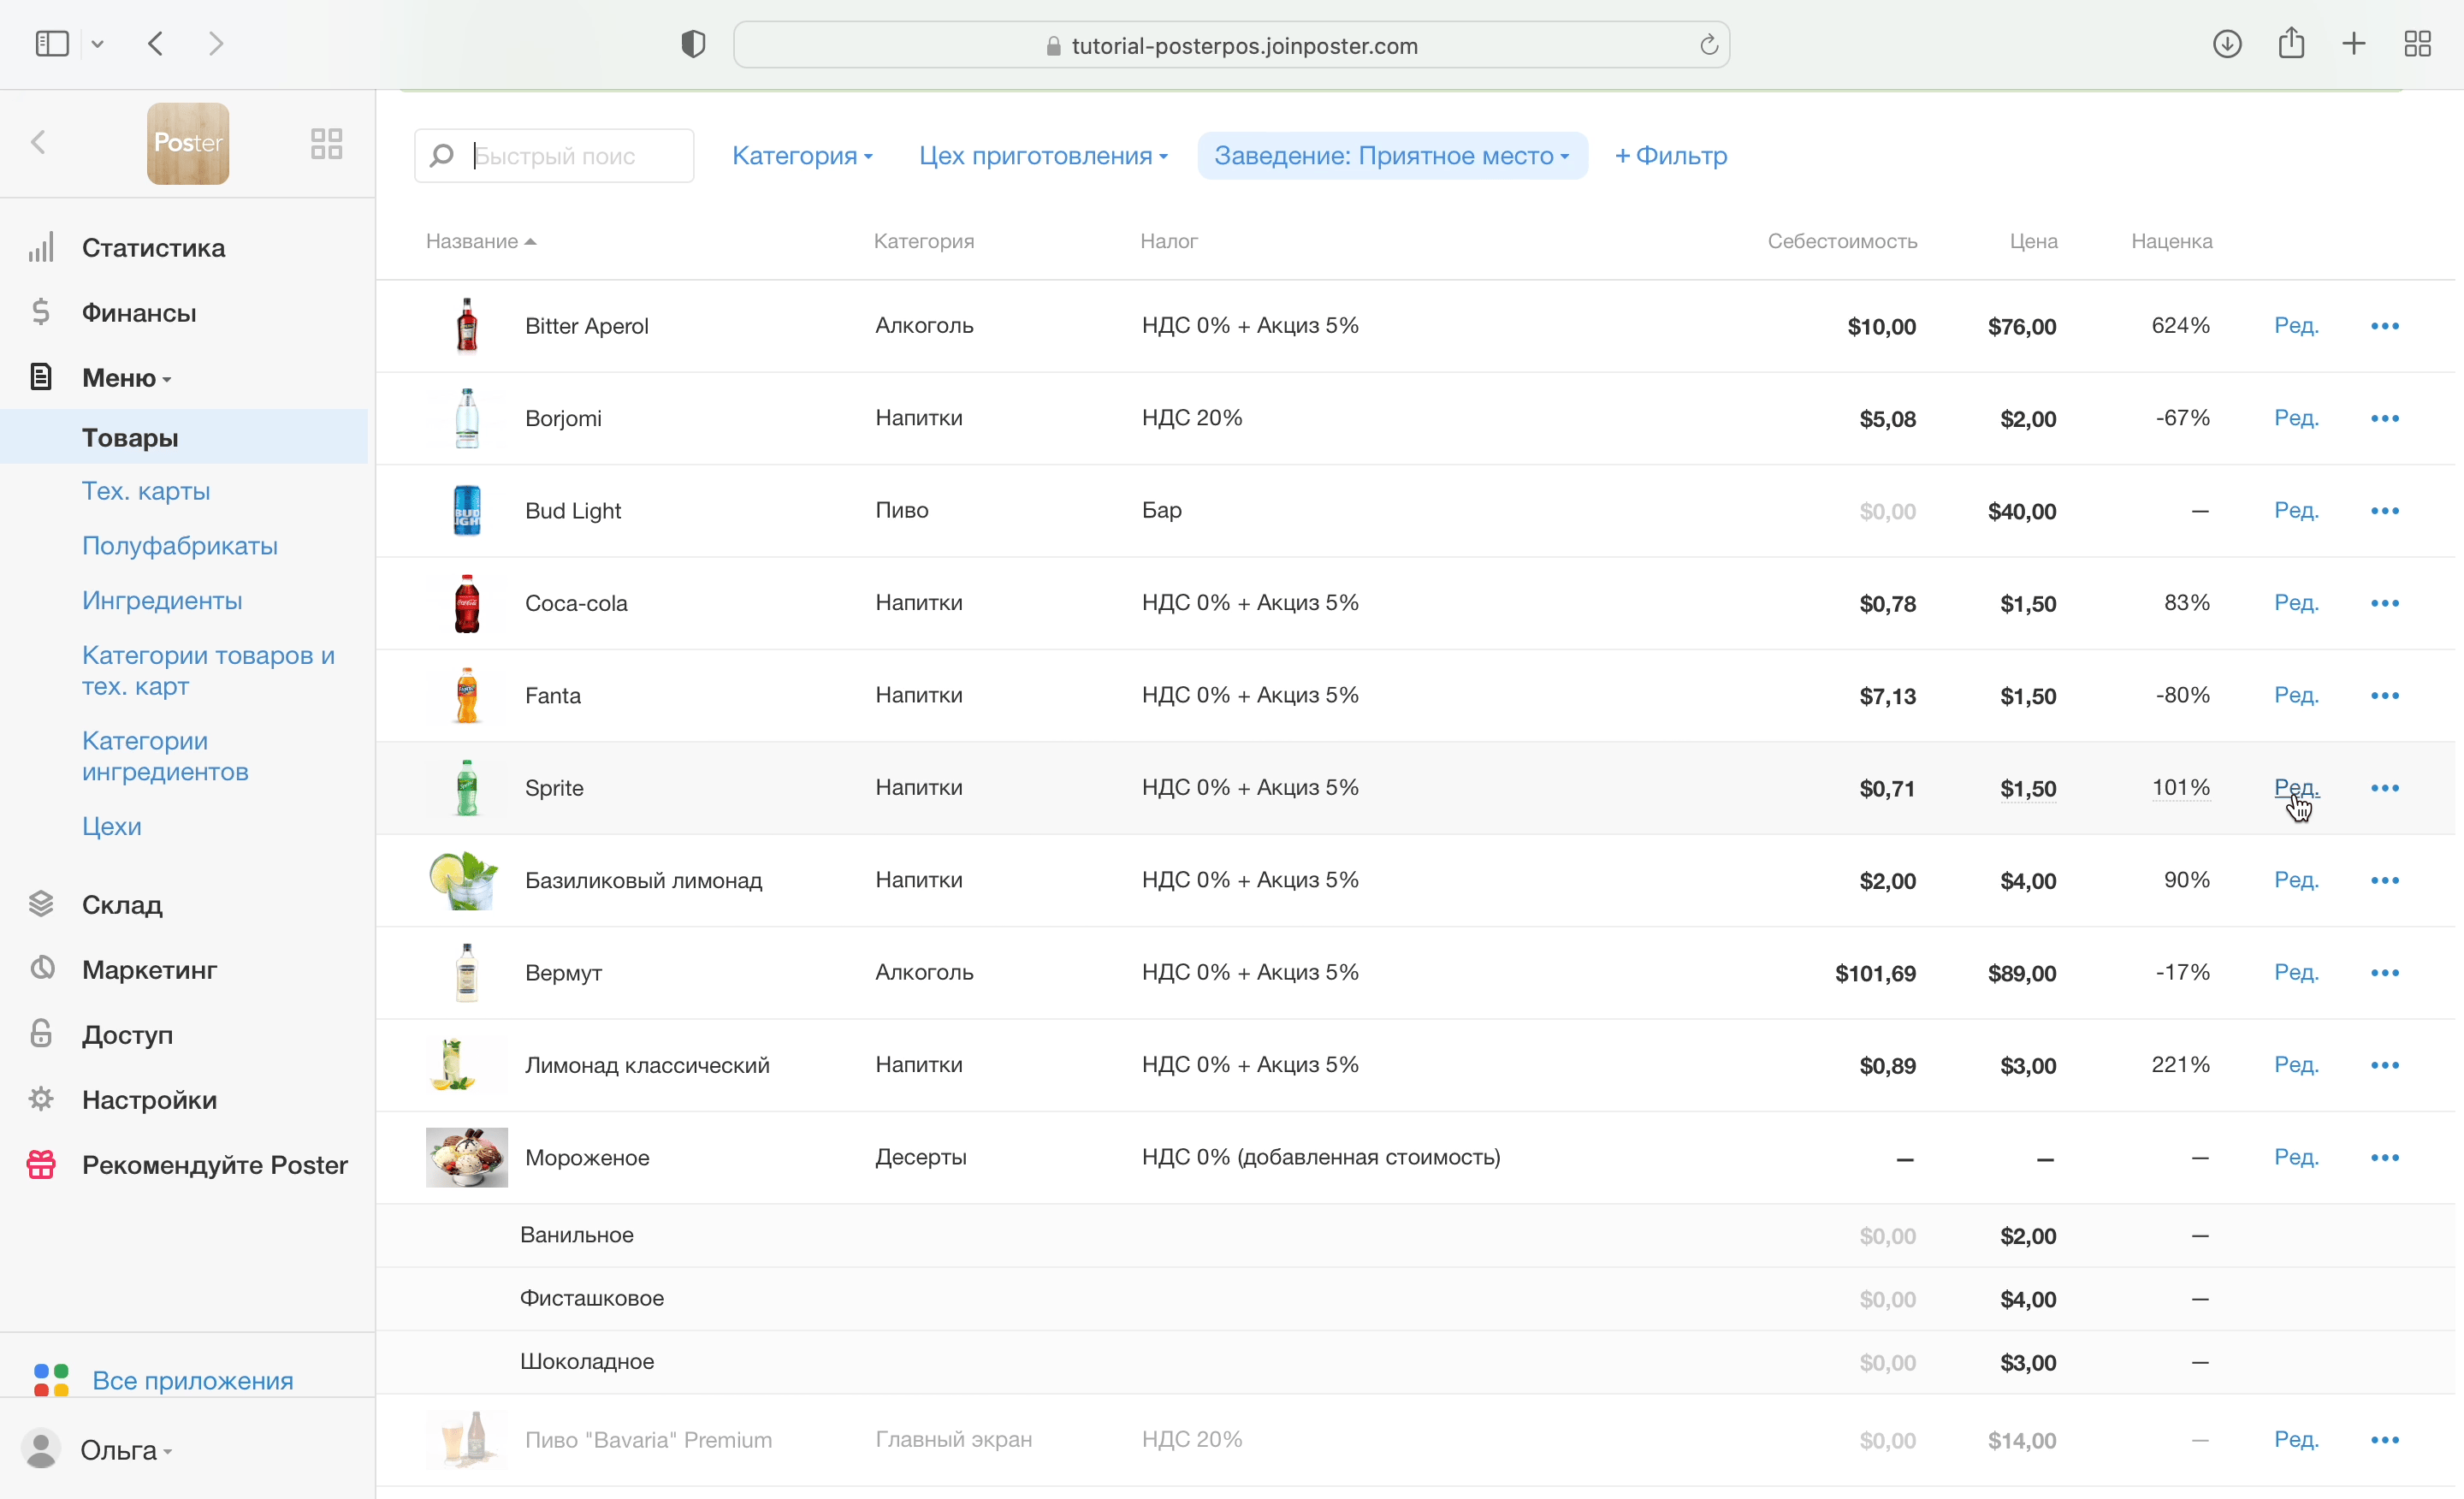This screenshot has width=2464, height=1499.
Task: Click the gift icon for Рекомендуйте Poster
Action: point(41,1165)
